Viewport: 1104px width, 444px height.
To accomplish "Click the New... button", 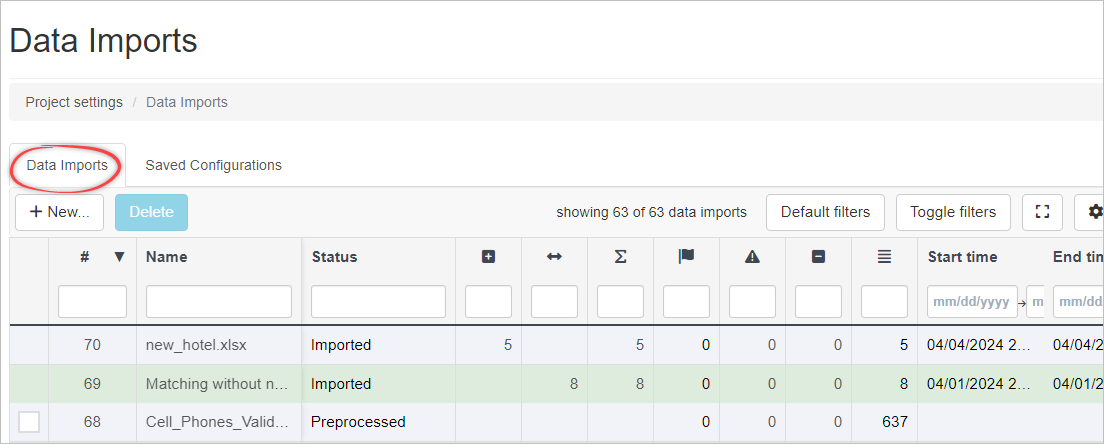I will tap(59, 212).
